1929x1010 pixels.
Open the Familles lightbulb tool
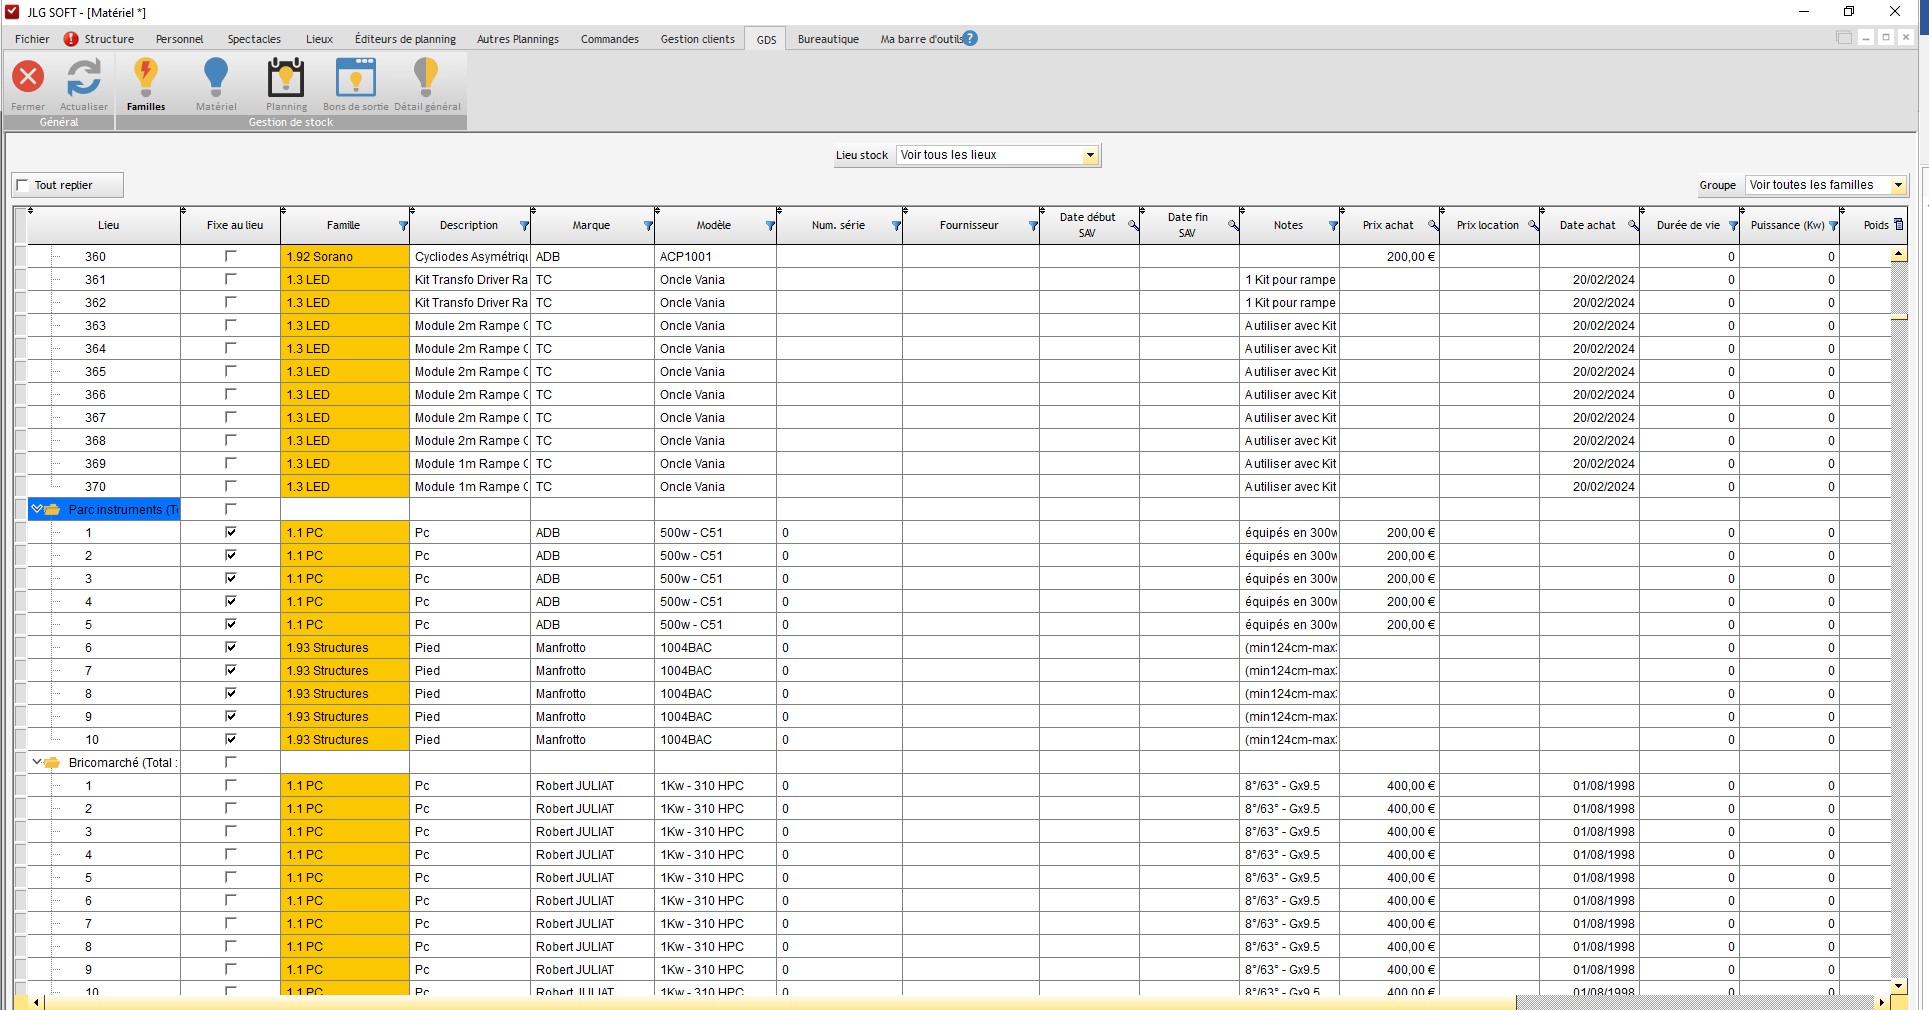[x=146, y=78]
